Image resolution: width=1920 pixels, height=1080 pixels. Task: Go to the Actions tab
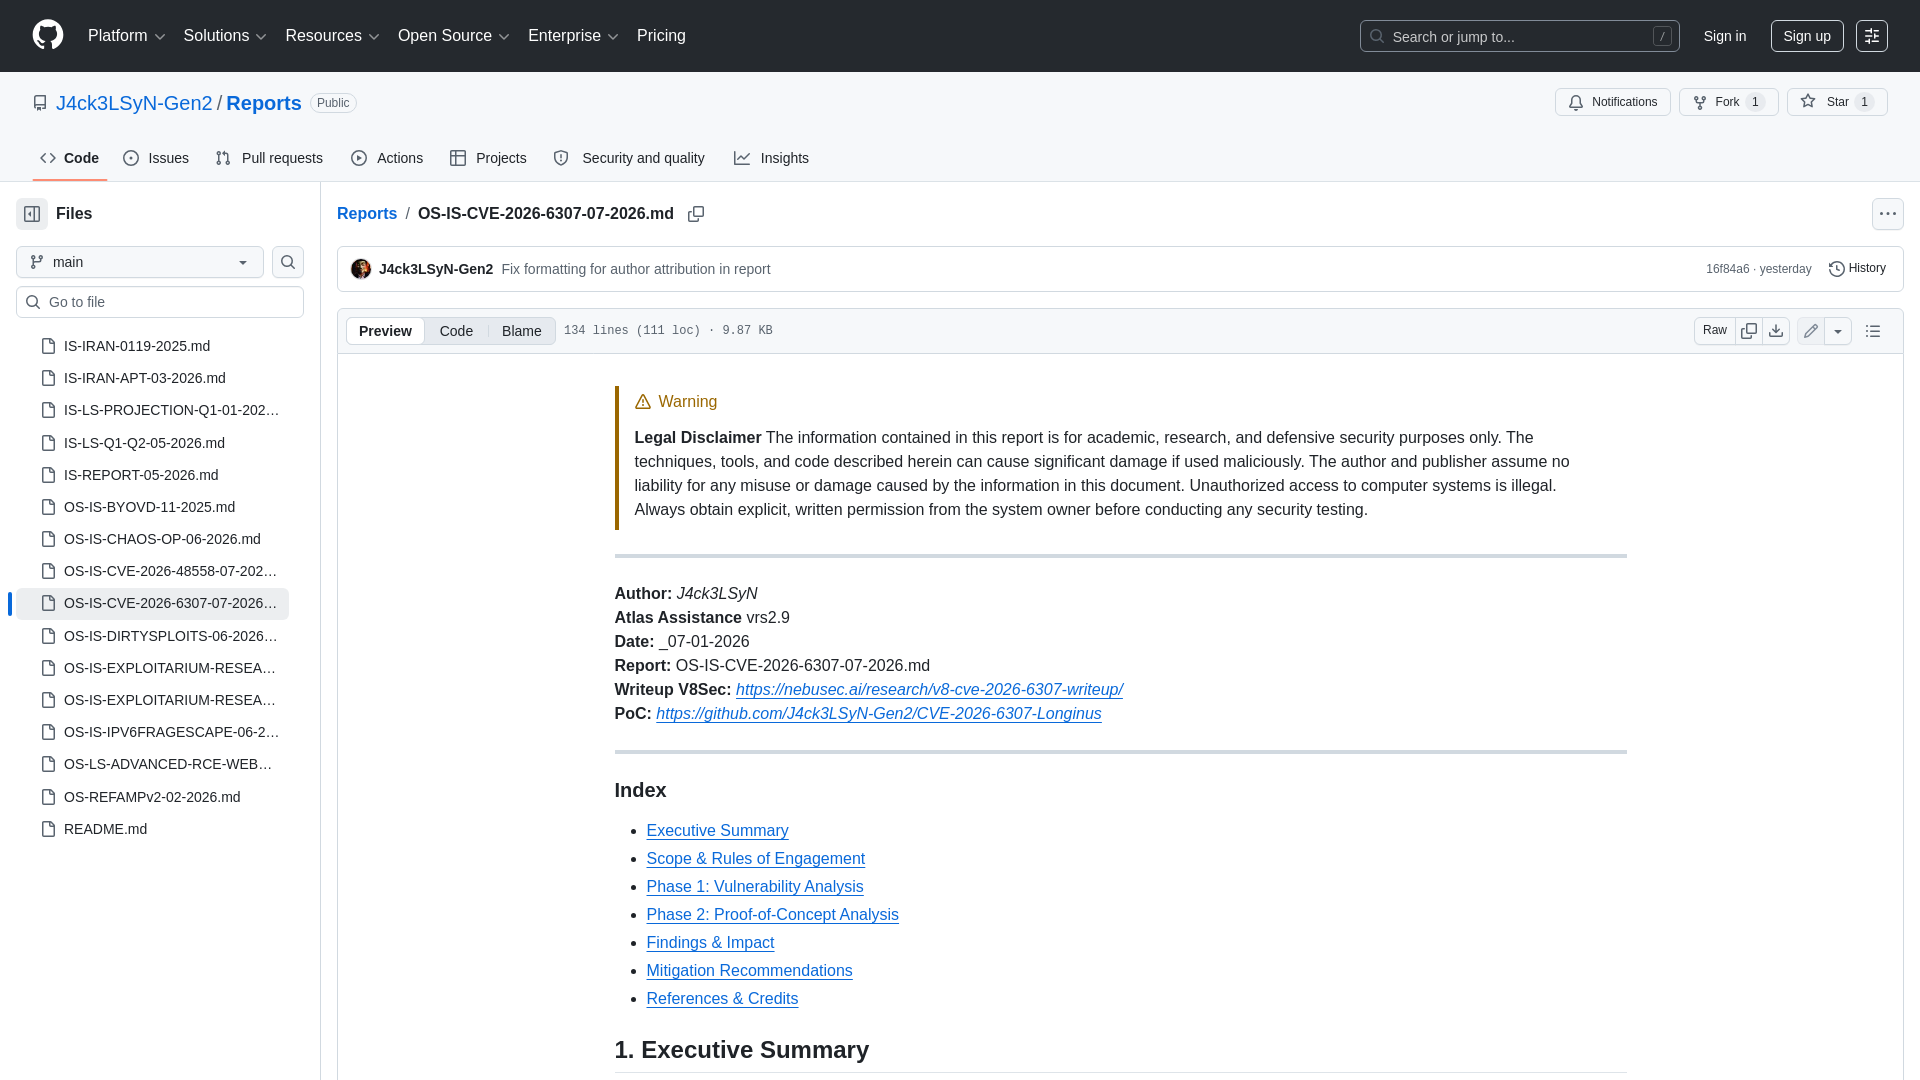(x=387, y=158)
